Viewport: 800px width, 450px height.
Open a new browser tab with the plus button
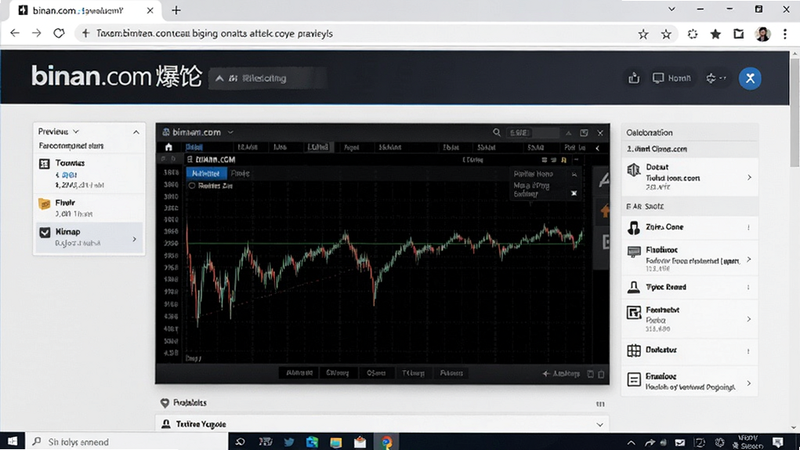click(176, 10)
